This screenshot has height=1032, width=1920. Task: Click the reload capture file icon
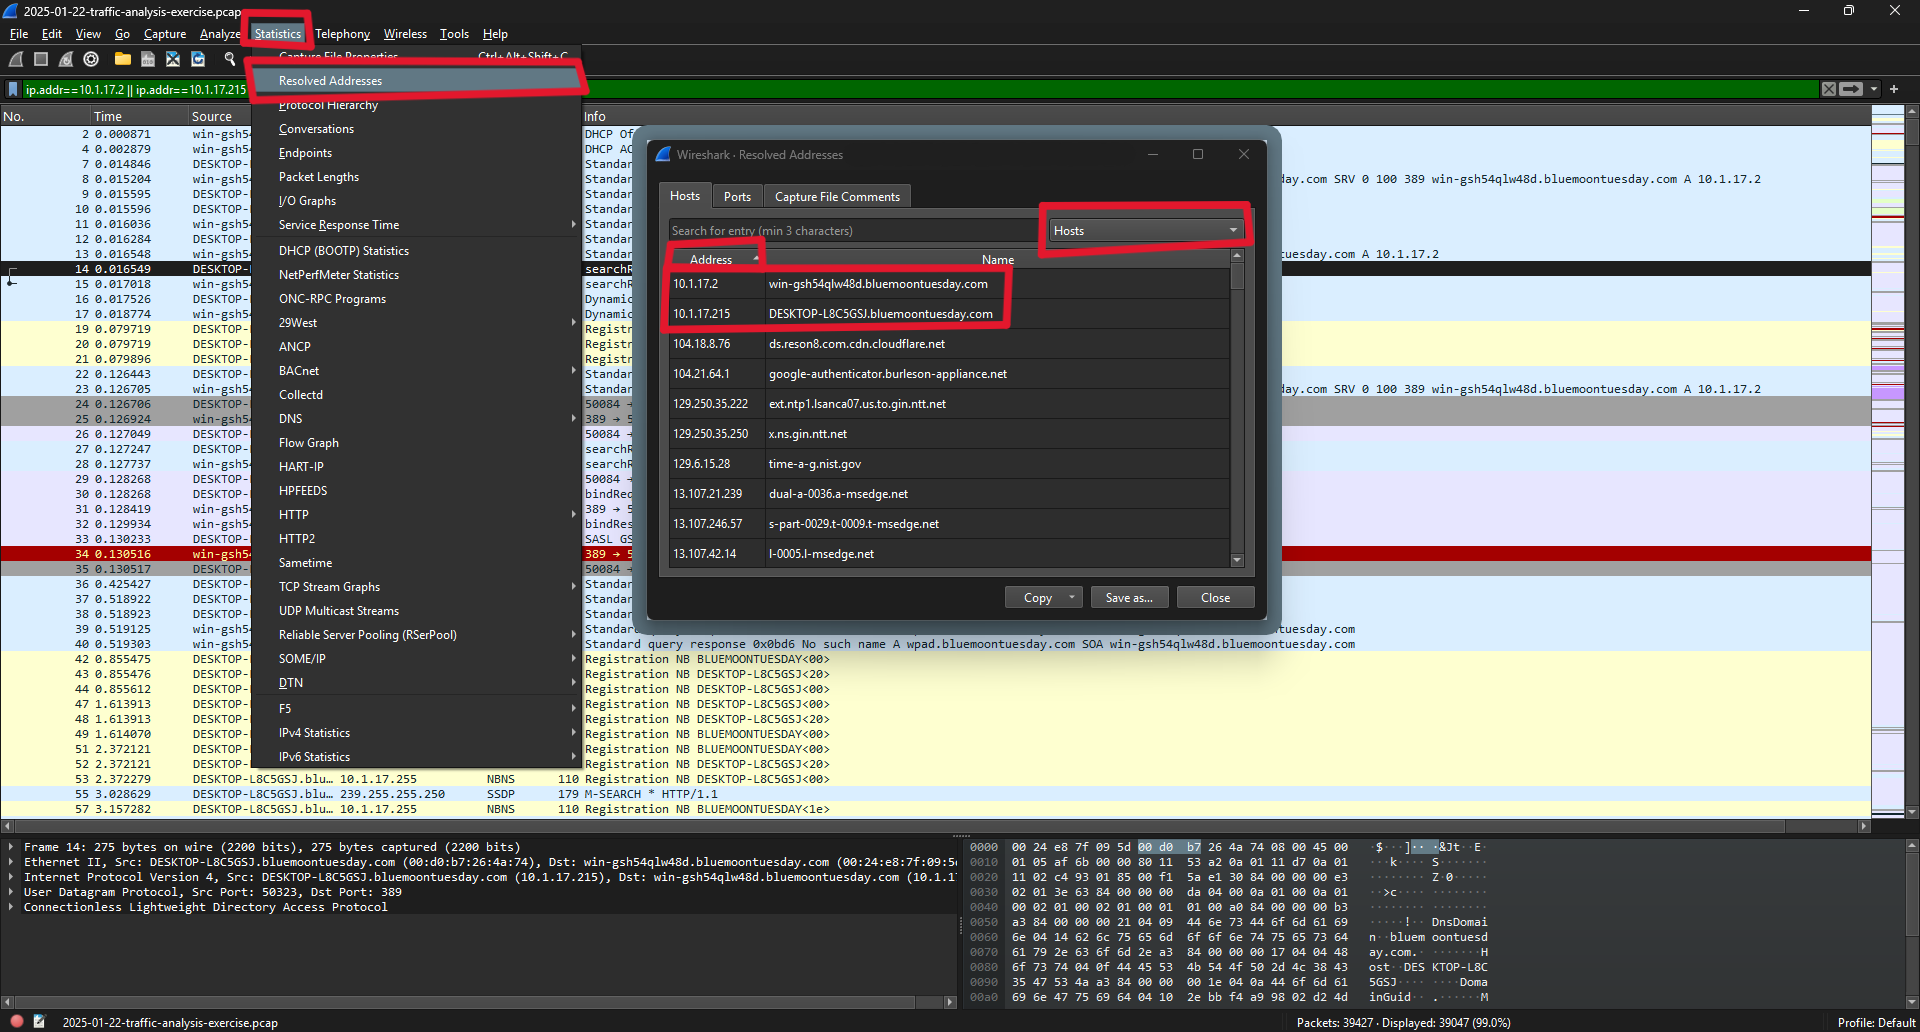tap(198, 60)
